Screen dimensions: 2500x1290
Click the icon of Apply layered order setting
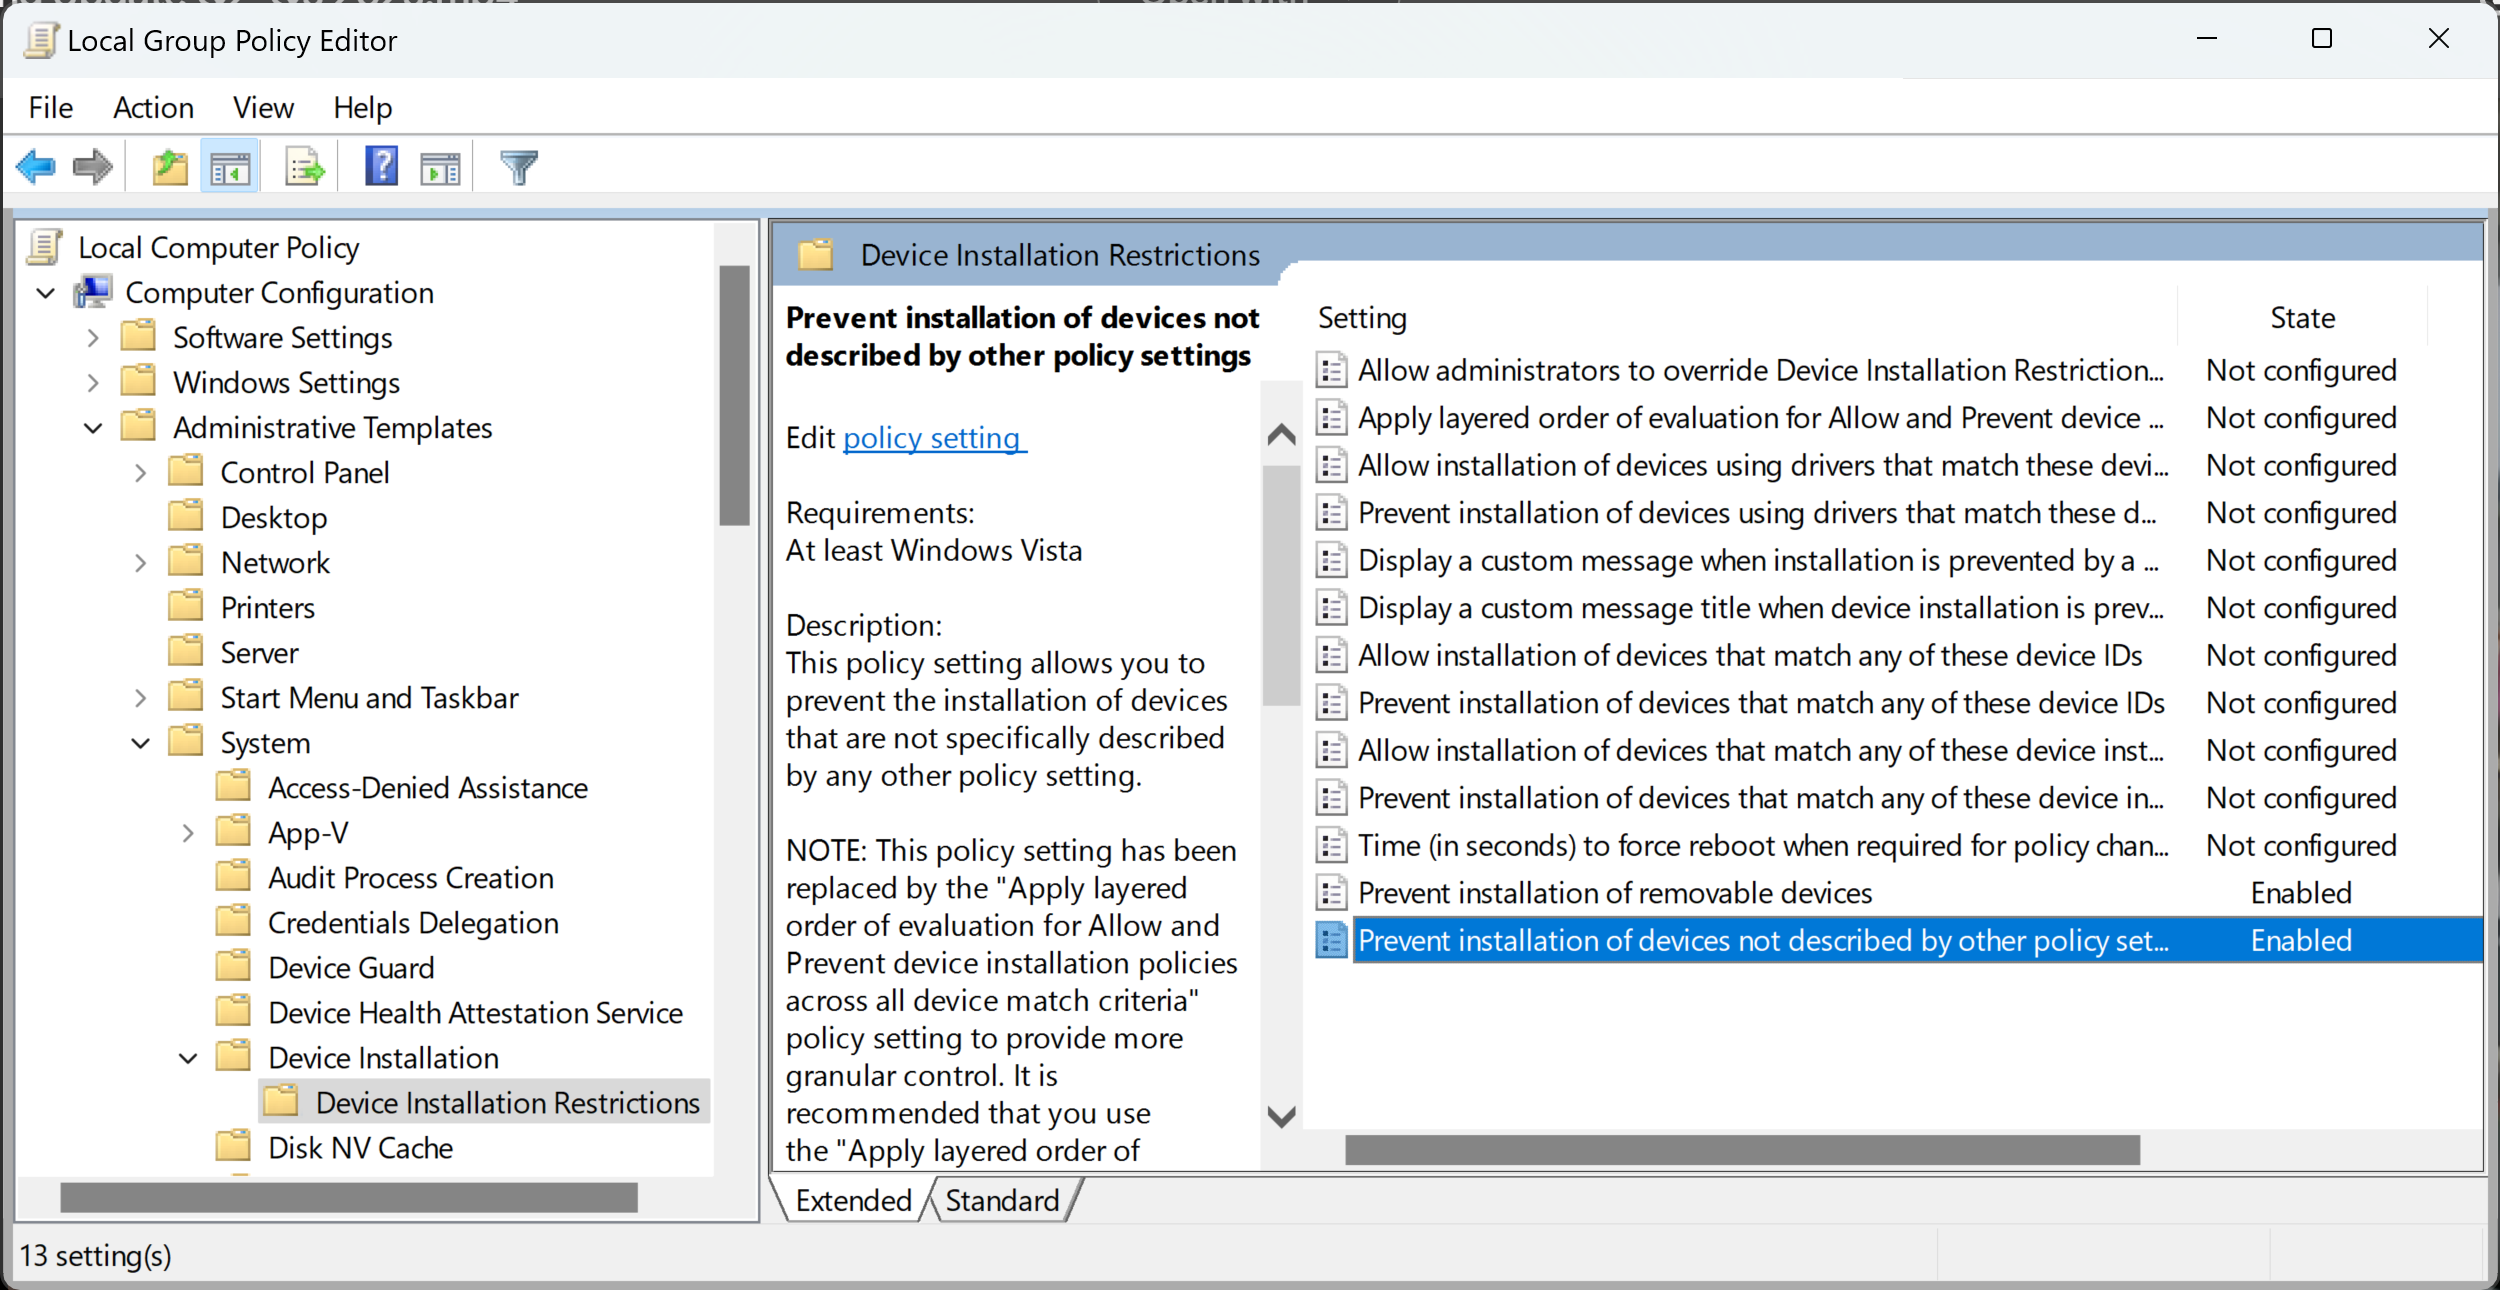[1331, 417]
